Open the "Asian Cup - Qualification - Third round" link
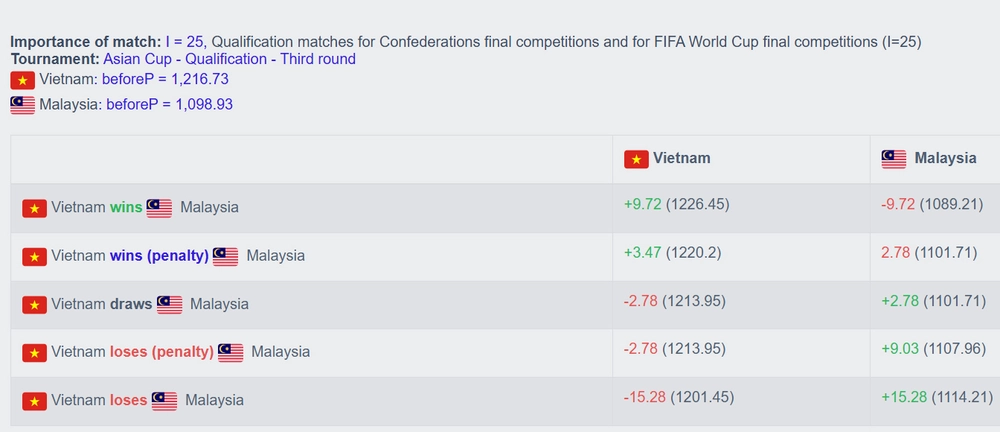This screenshot has height=432, width=1000. (229, 59)
